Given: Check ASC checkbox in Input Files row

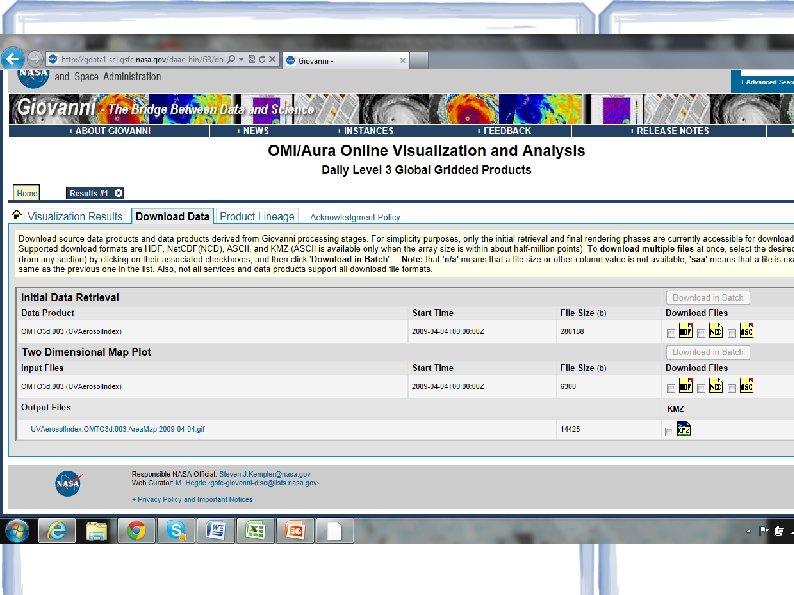Looking at the screenshot, I should point(732,388).
